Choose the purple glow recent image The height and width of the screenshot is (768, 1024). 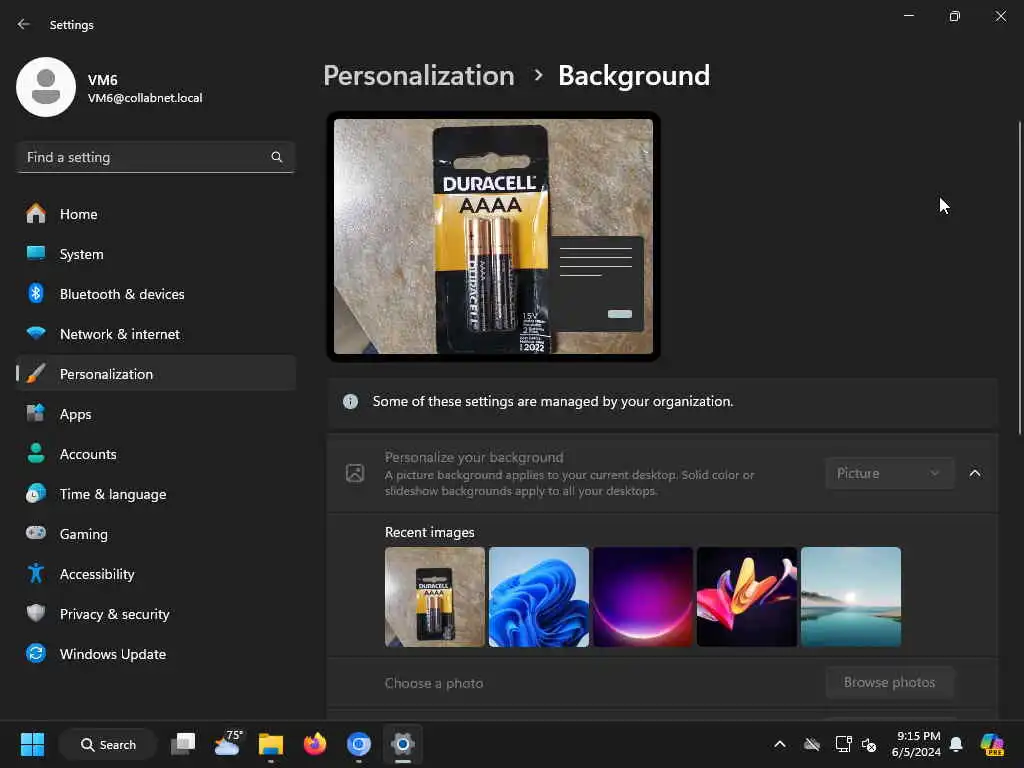643,597
